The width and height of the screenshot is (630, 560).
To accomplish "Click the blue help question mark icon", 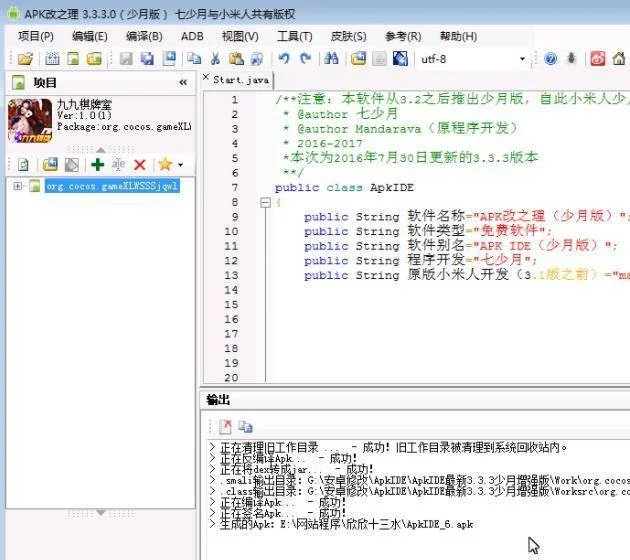I will 550,59.
